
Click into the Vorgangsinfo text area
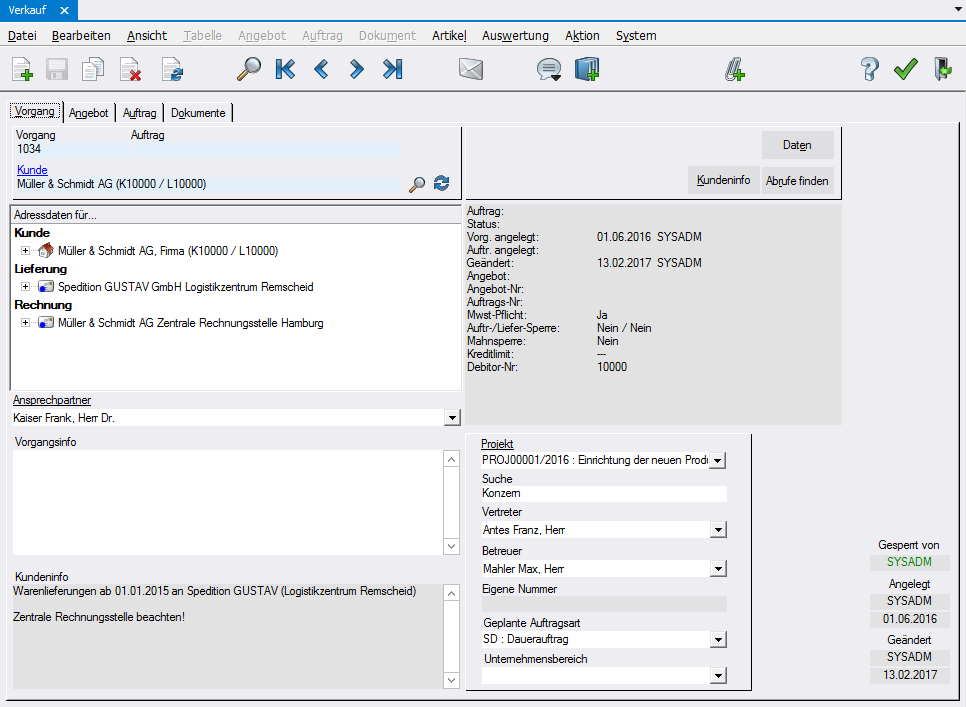point(226,500)
